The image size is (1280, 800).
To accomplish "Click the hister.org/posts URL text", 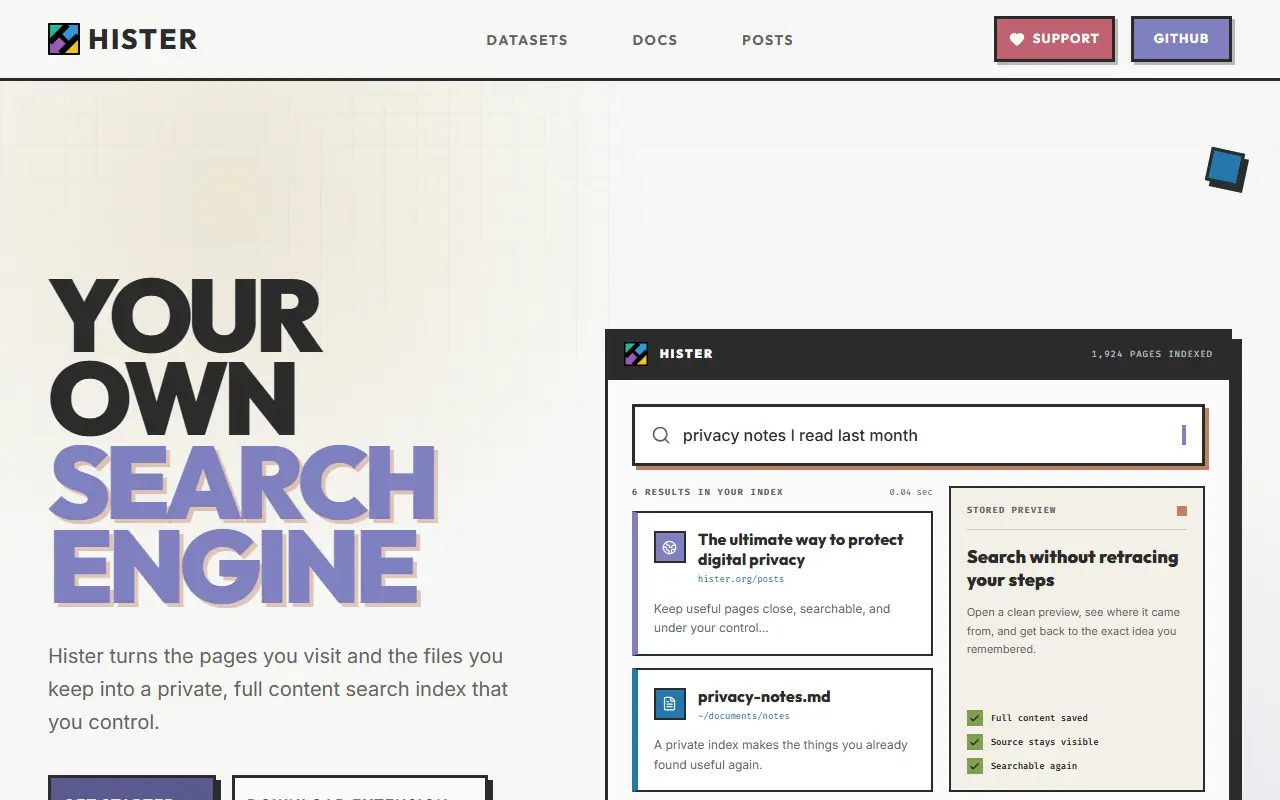I will tap(741, 579).
